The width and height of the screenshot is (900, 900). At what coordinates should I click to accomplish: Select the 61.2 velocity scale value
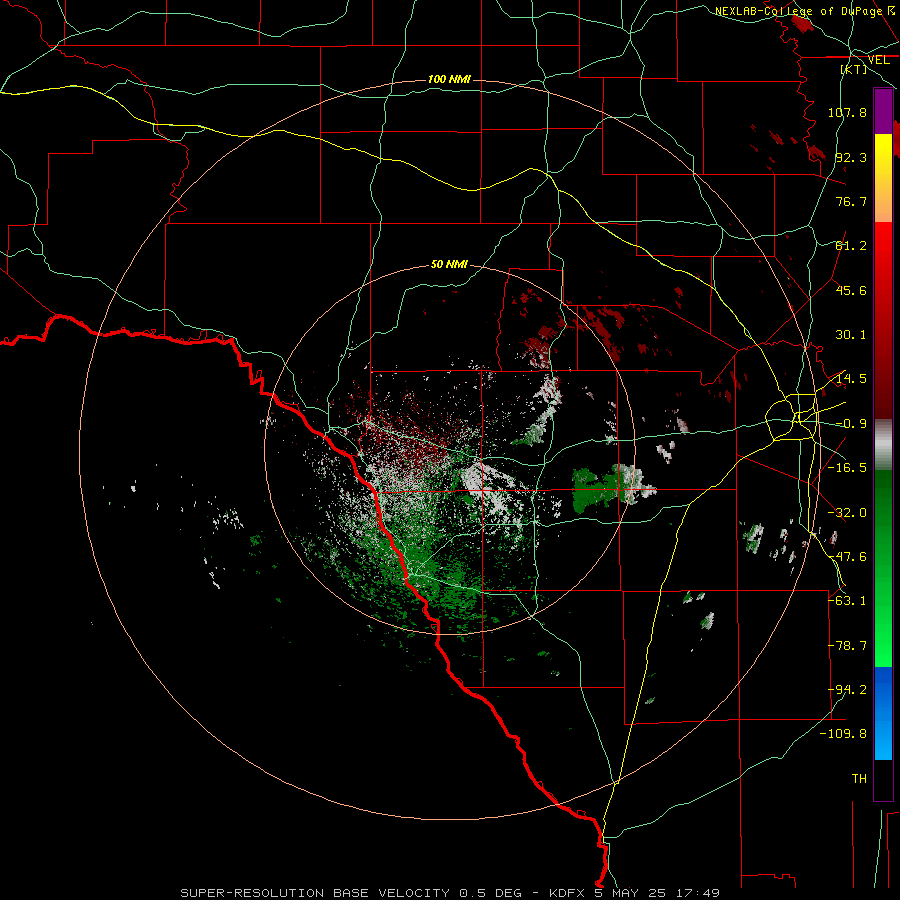coord(851,246)
